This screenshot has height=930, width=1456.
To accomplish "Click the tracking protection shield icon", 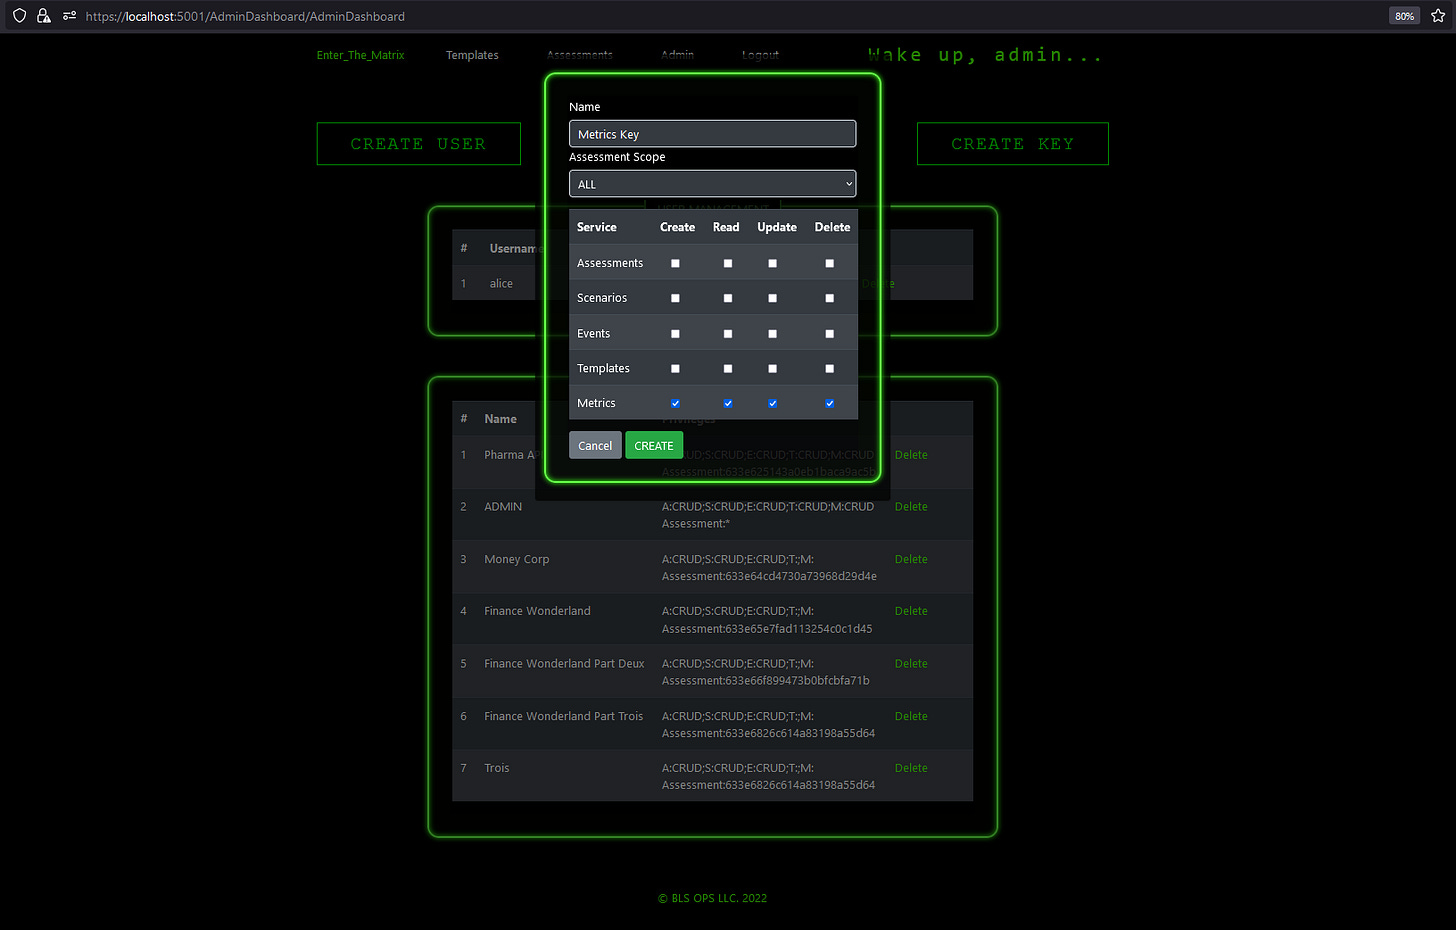I will coord(19,15).
